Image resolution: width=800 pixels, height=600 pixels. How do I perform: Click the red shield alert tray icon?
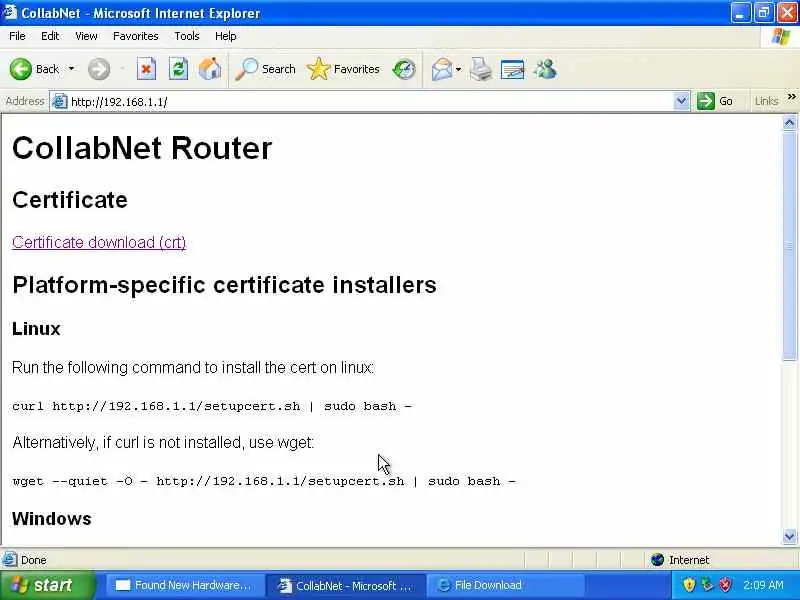[725, 585]
